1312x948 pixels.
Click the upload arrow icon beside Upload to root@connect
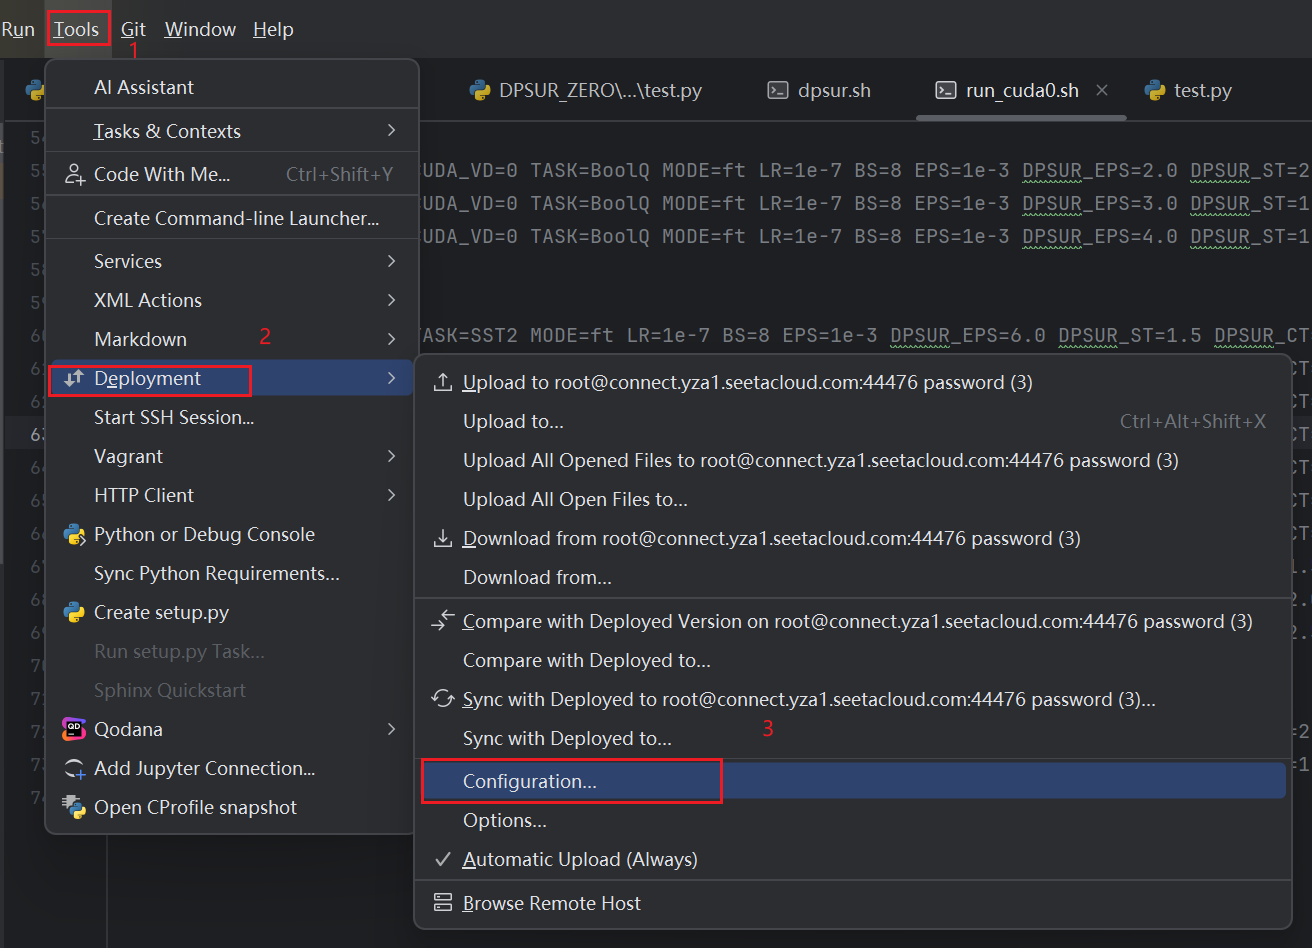pos(442,380)
